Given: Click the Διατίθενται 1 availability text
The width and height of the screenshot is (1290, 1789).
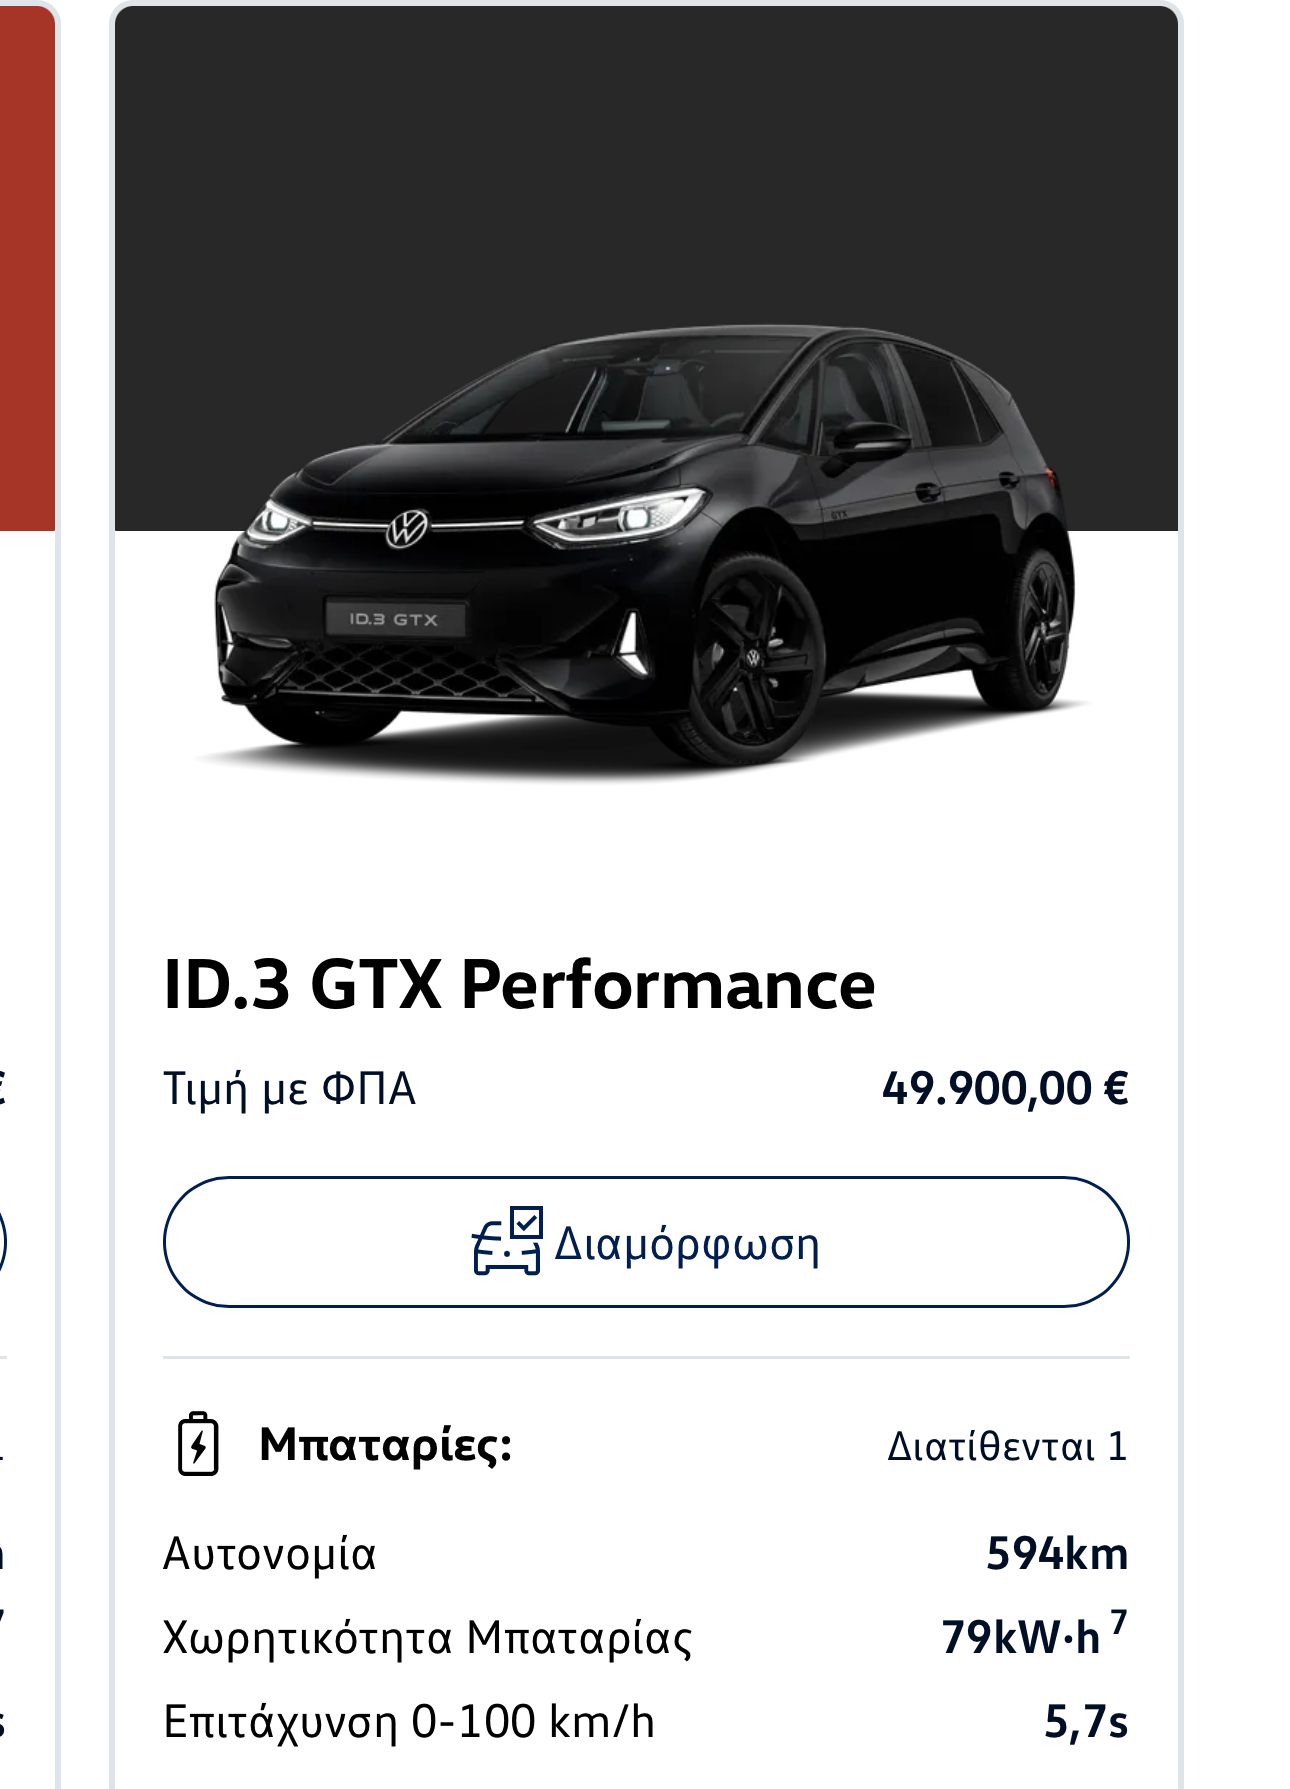Looking at the screenshot, I should 1007,1446.
